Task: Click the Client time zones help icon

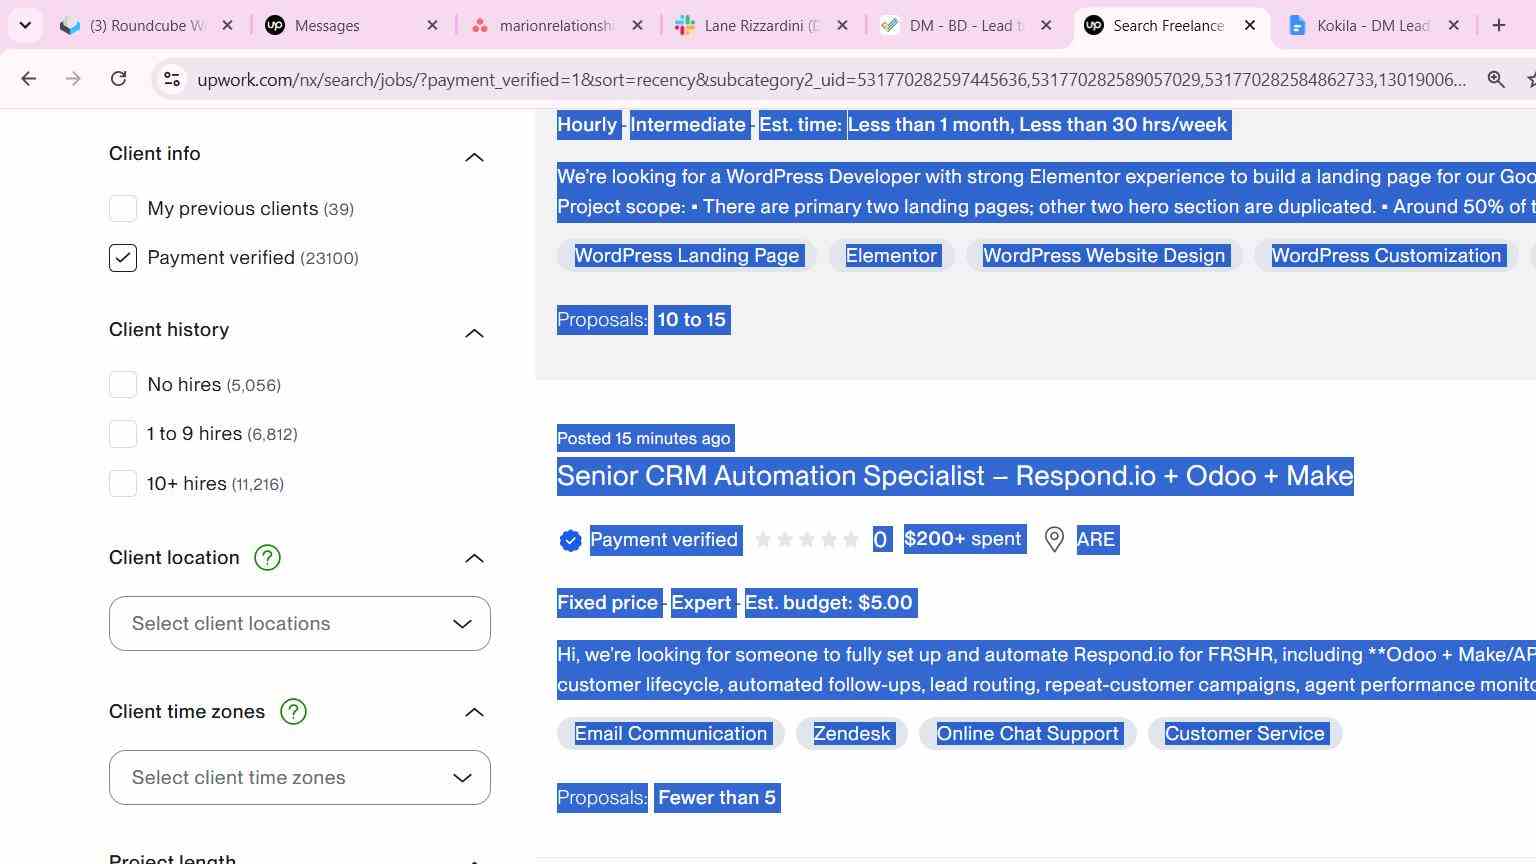Action: tap(293, 712)
